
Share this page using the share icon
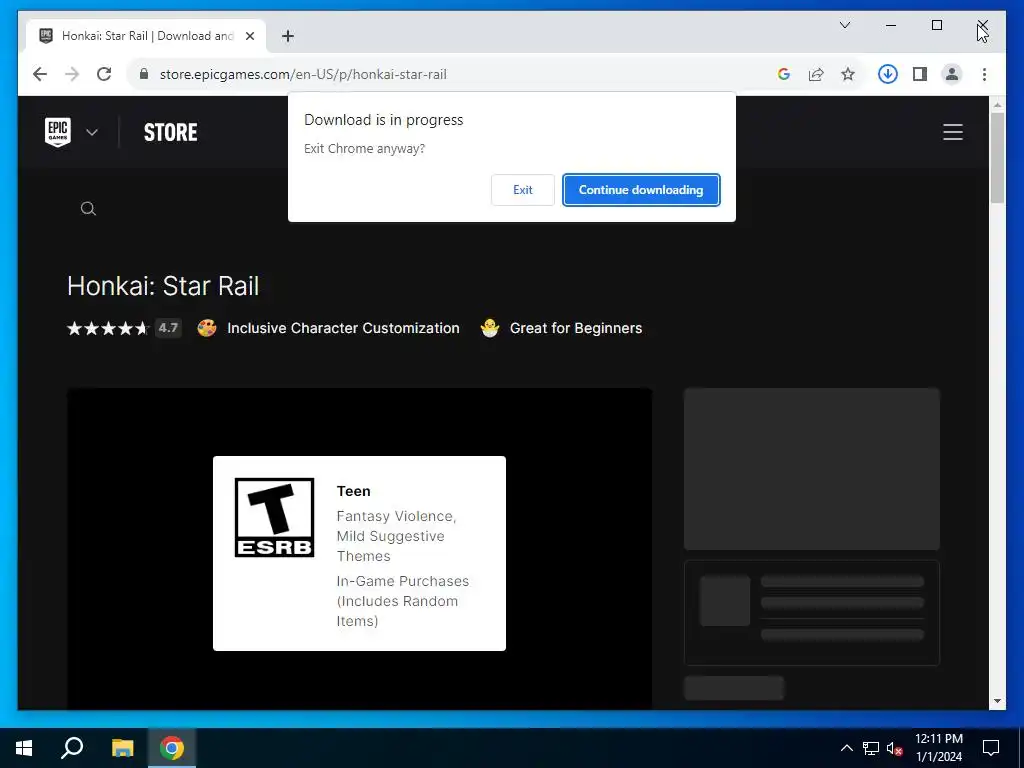(816, 74)
